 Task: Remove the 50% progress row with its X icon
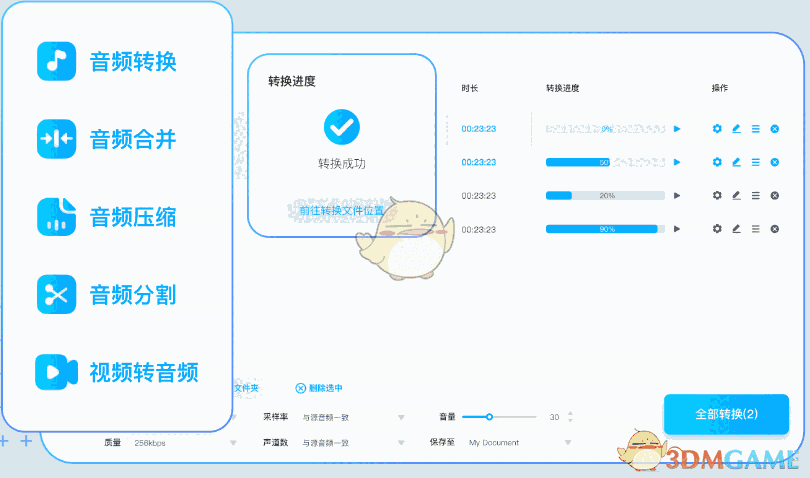(775, 162)
